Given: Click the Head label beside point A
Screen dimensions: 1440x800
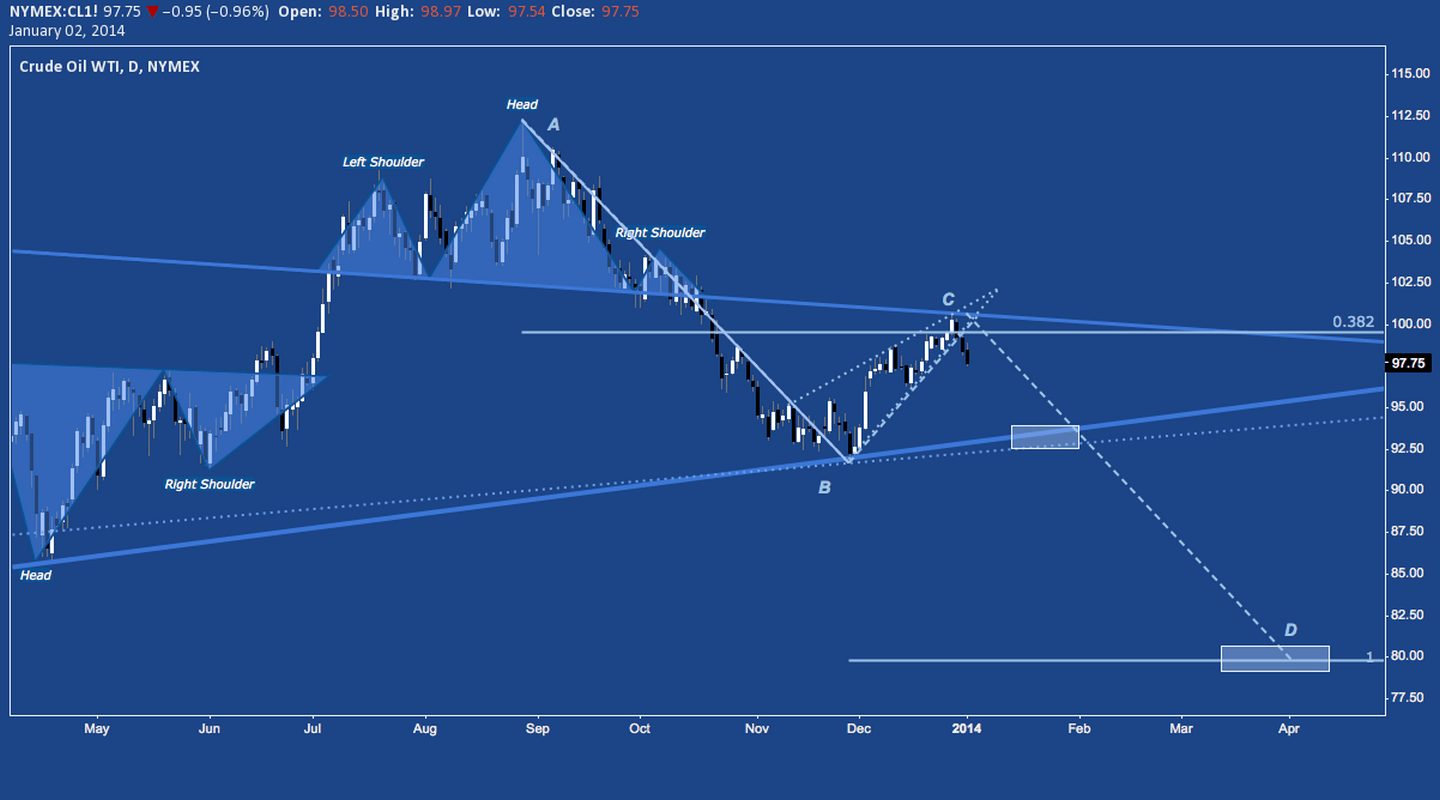Looking at the screenshot, I should pos(522,104).
